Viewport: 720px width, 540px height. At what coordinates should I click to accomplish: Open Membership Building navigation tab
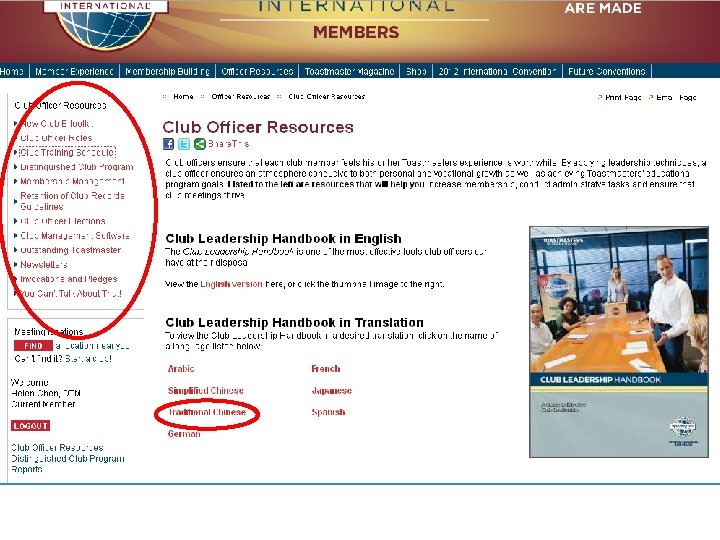coord(168,72)
